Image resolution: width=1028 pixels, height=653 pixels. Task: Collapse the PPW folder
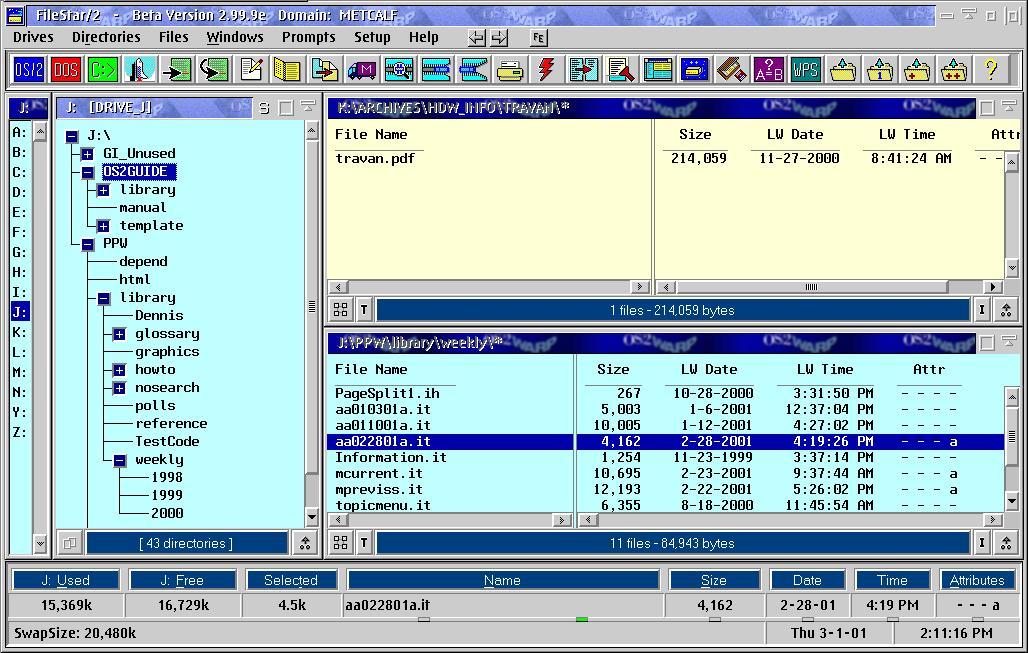[x=87, y=245]
